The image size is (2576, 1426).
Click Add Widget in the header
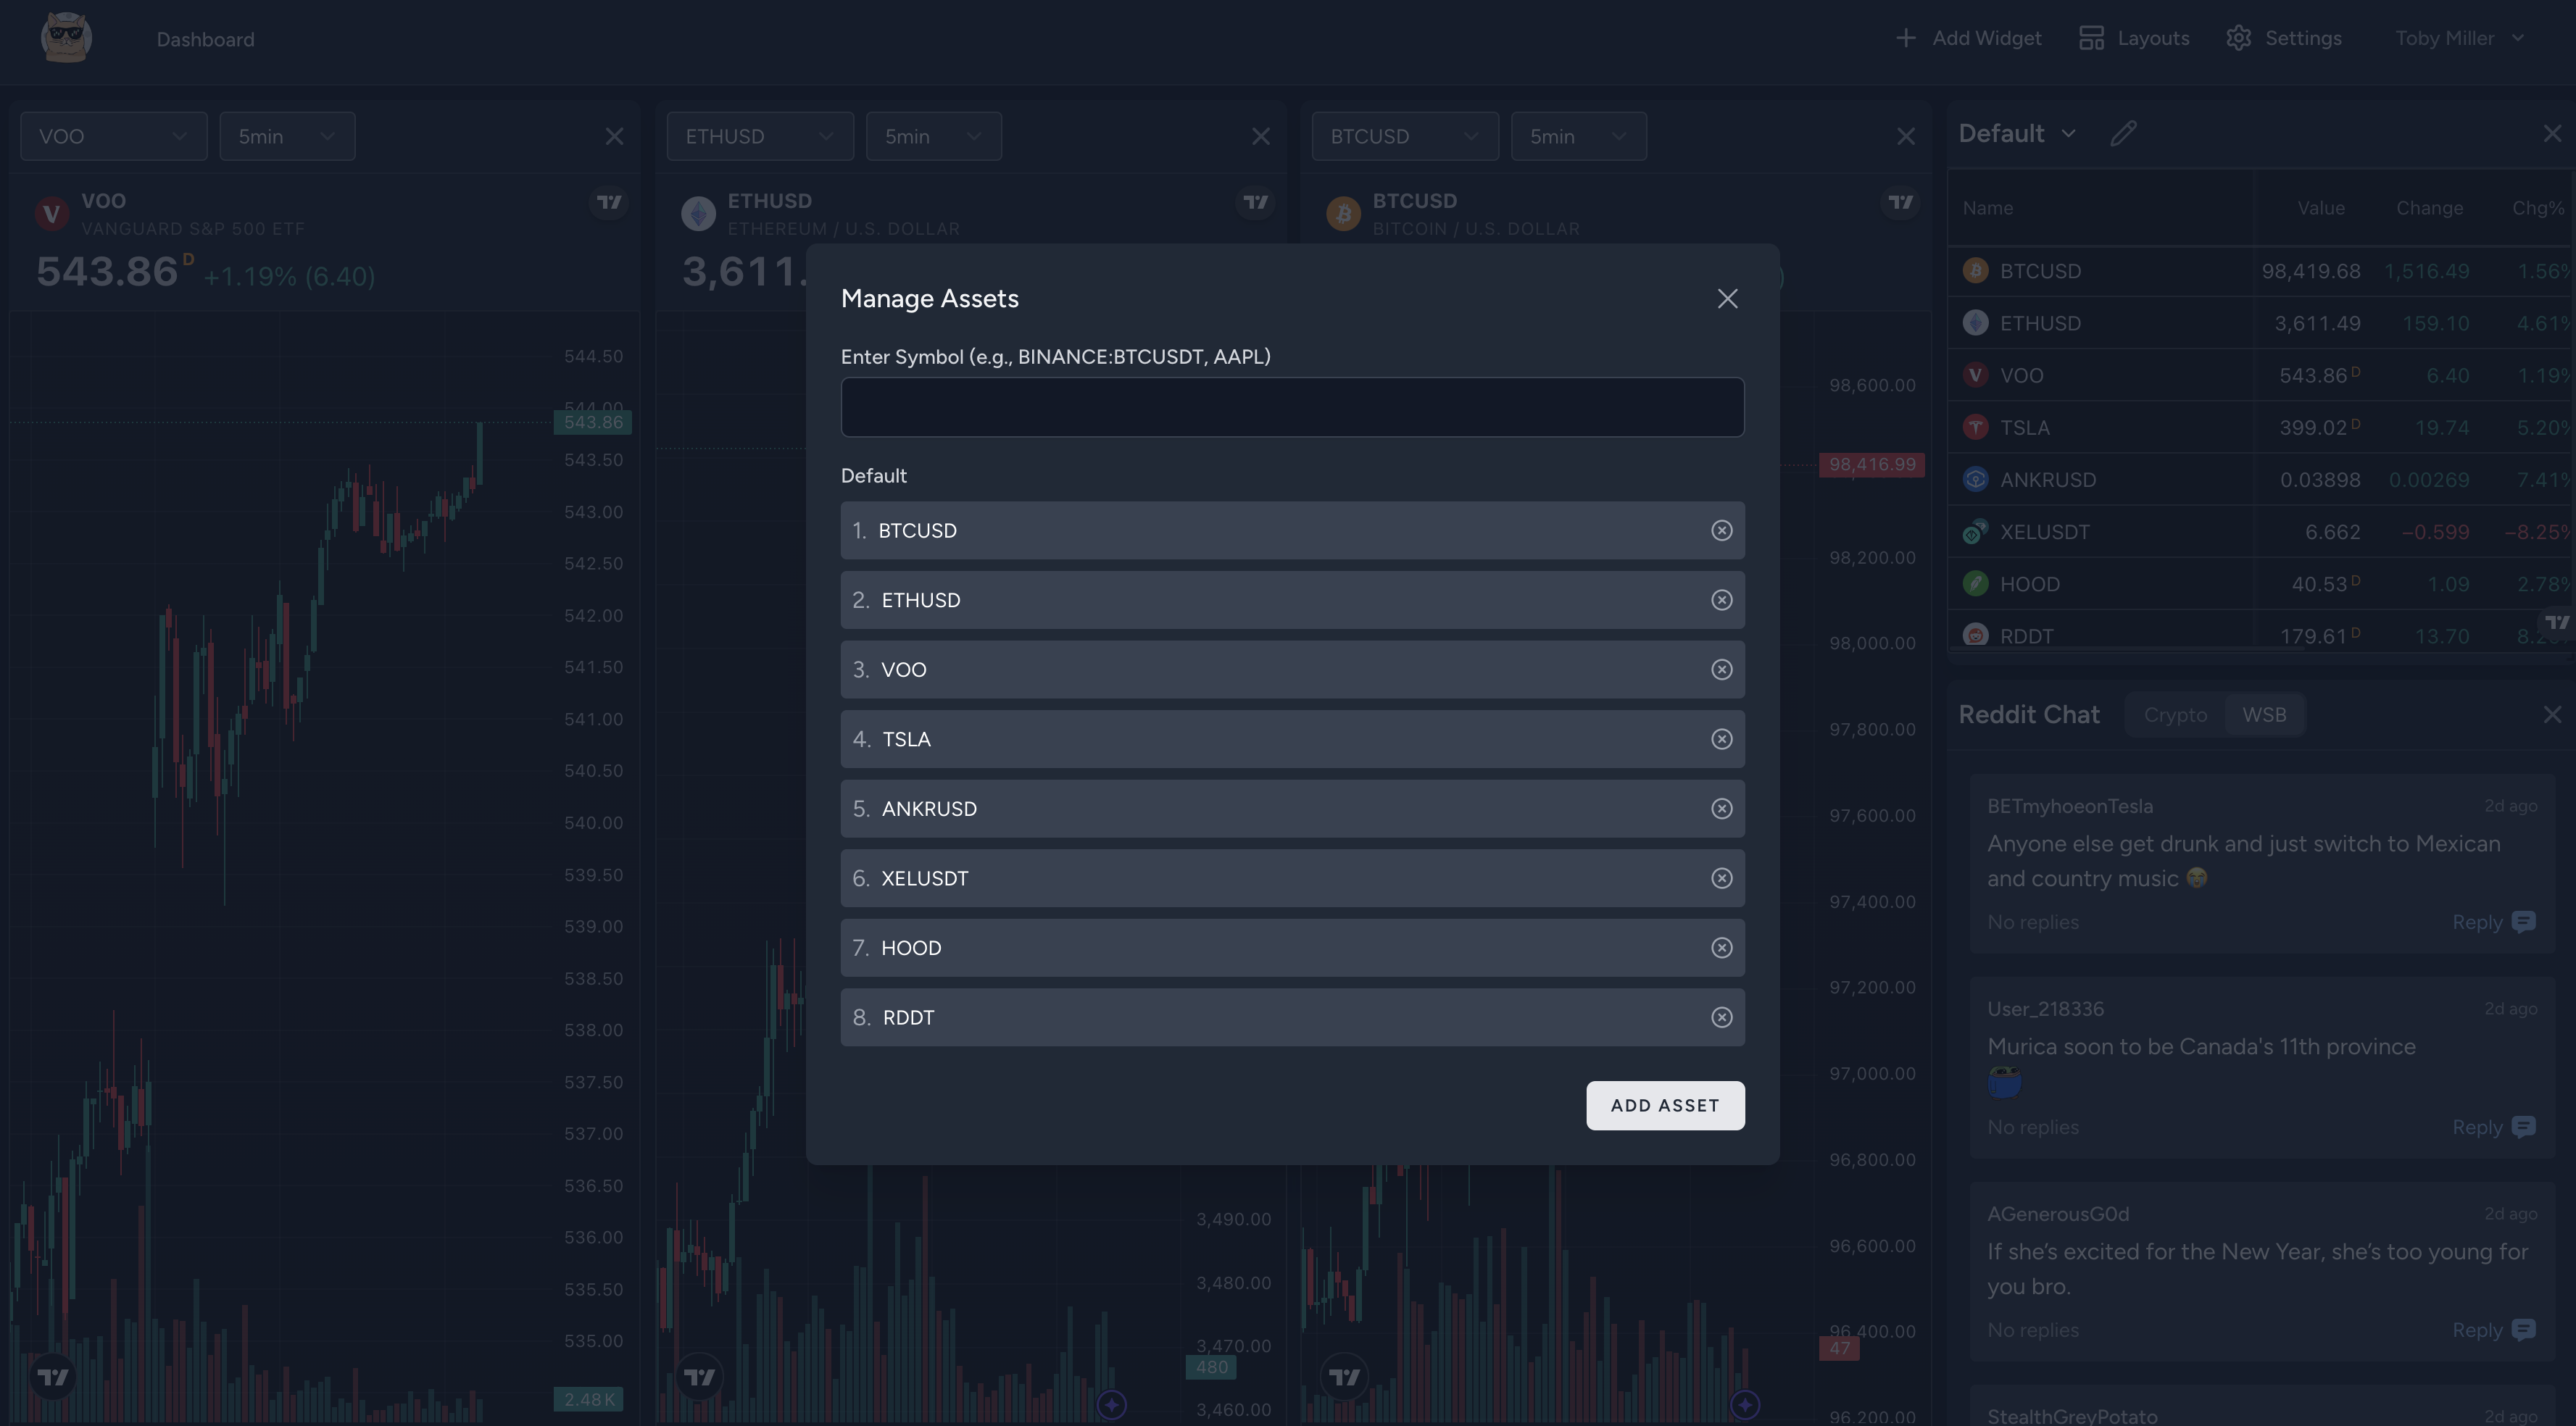click(1968, 38)
